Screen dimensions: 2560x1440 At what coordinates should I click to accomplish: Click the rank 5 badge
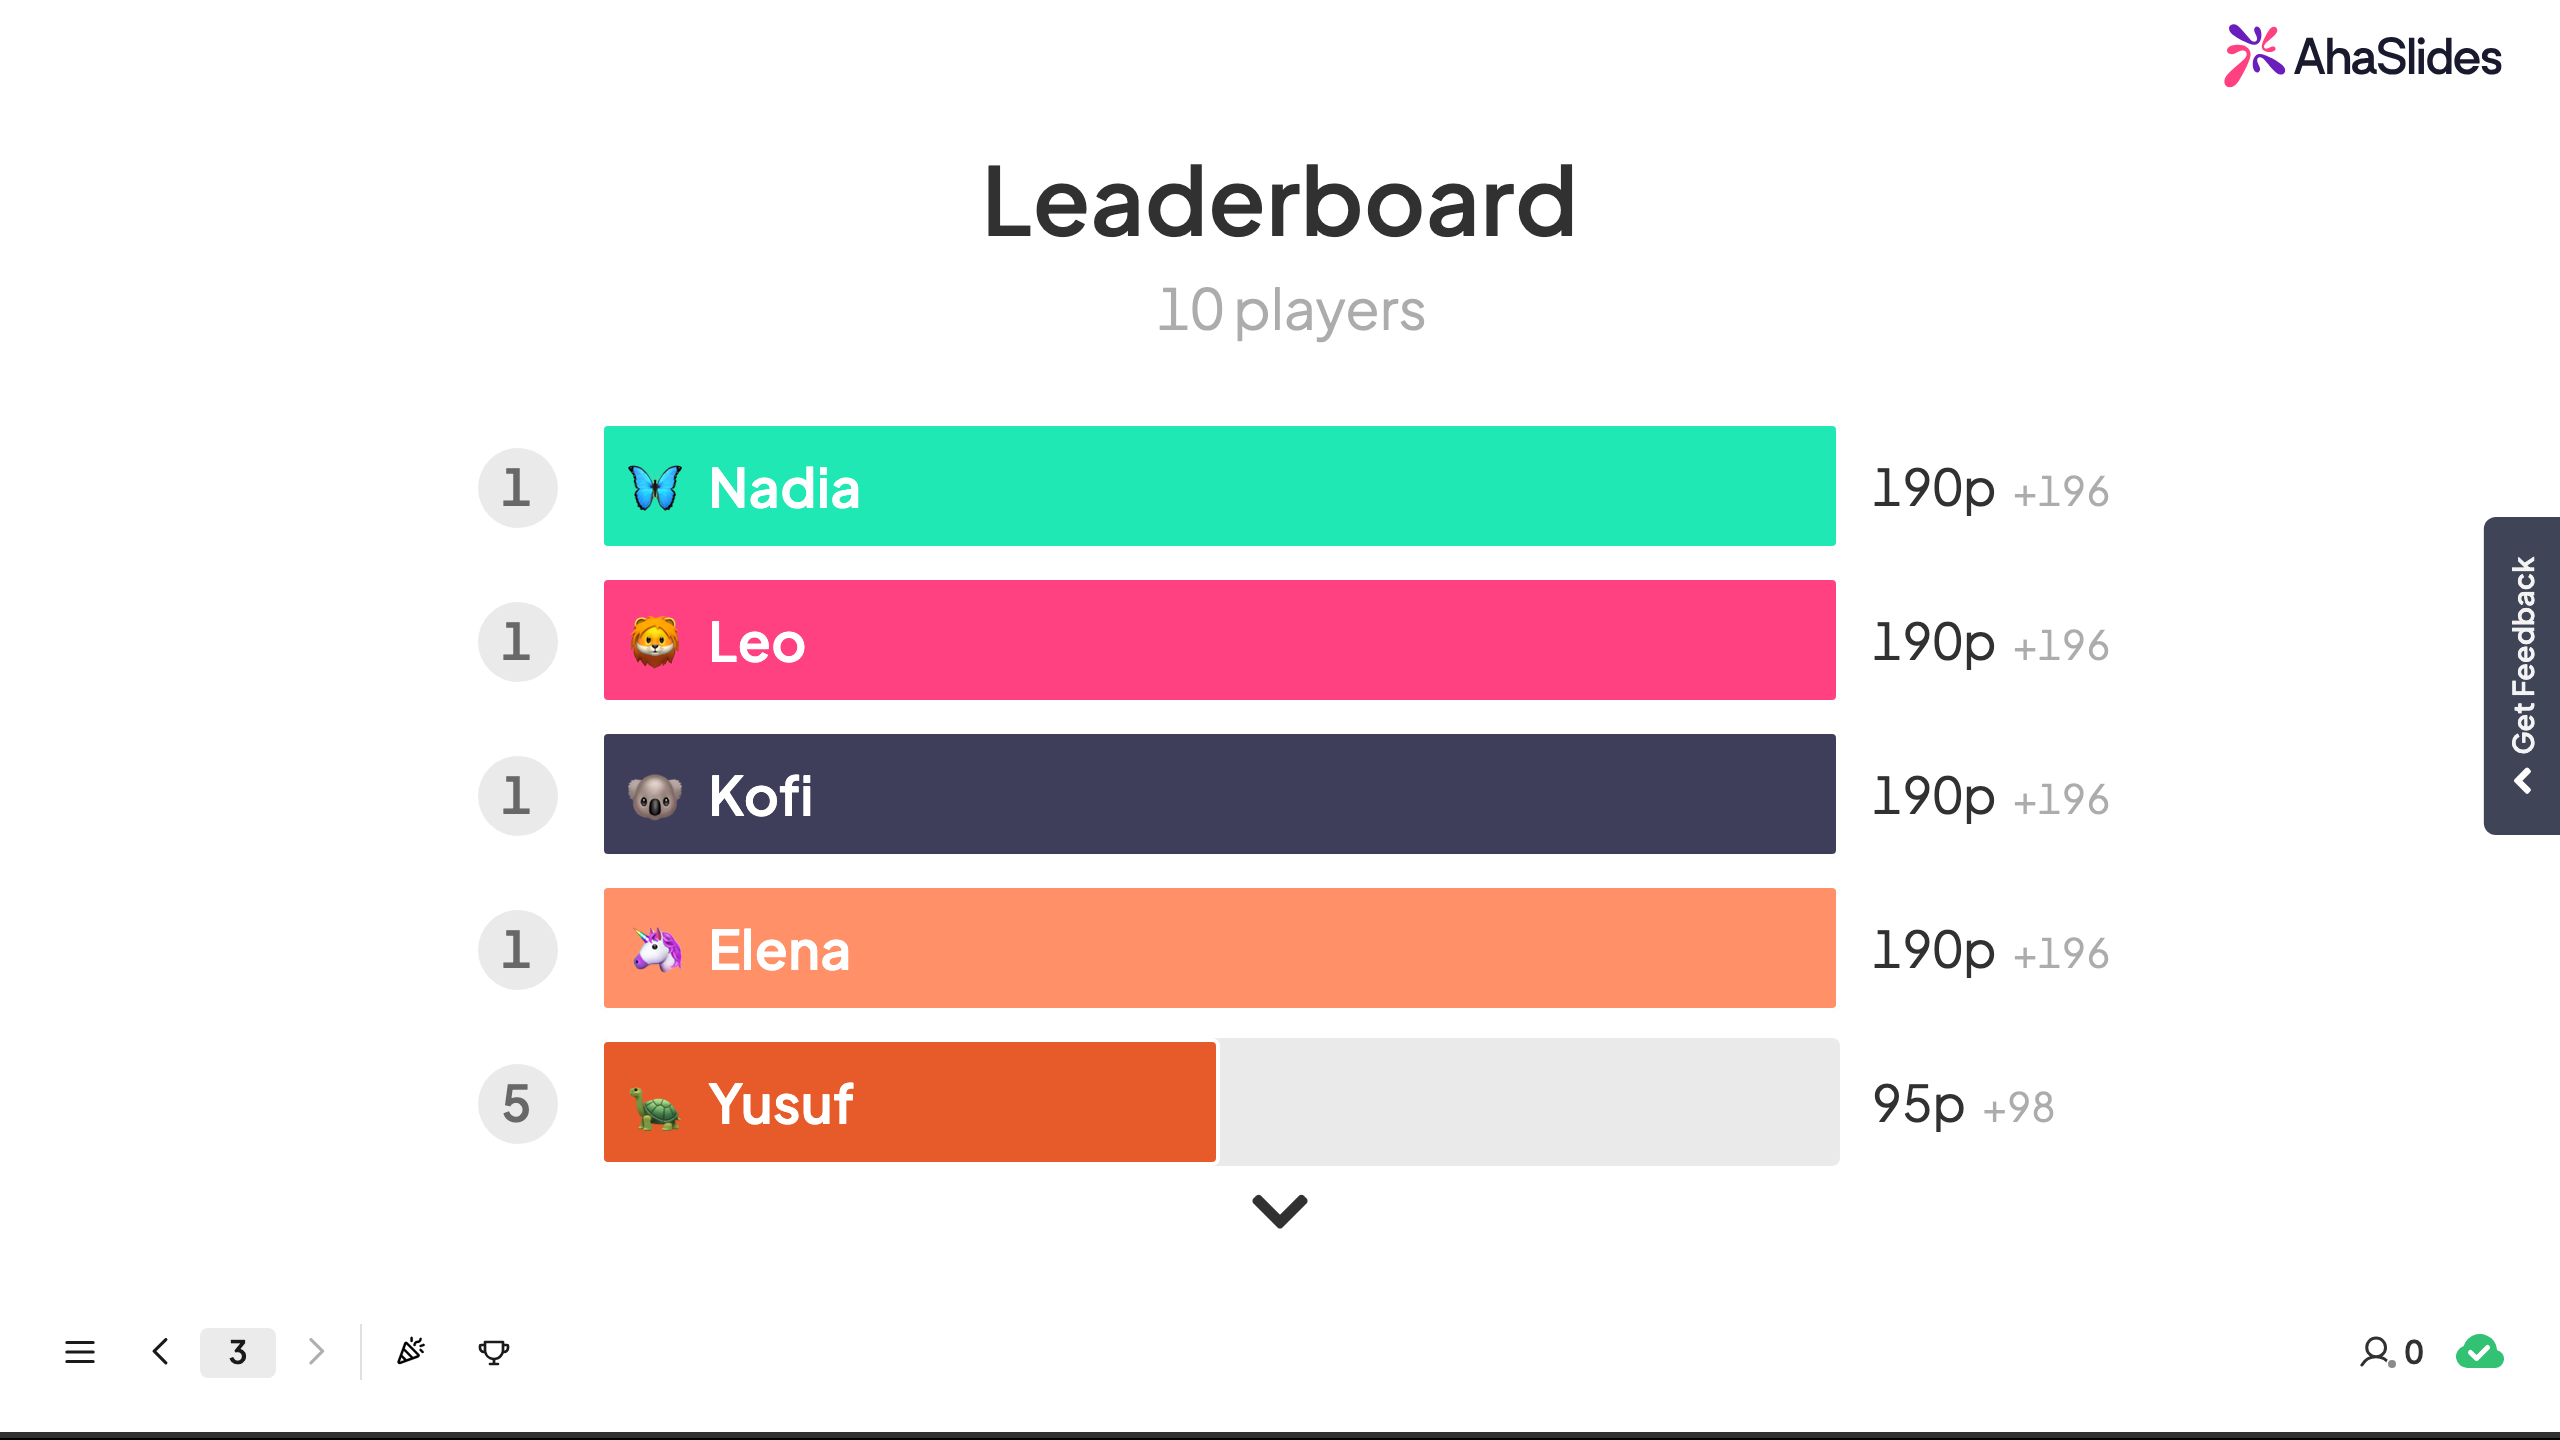point(517,1103)
